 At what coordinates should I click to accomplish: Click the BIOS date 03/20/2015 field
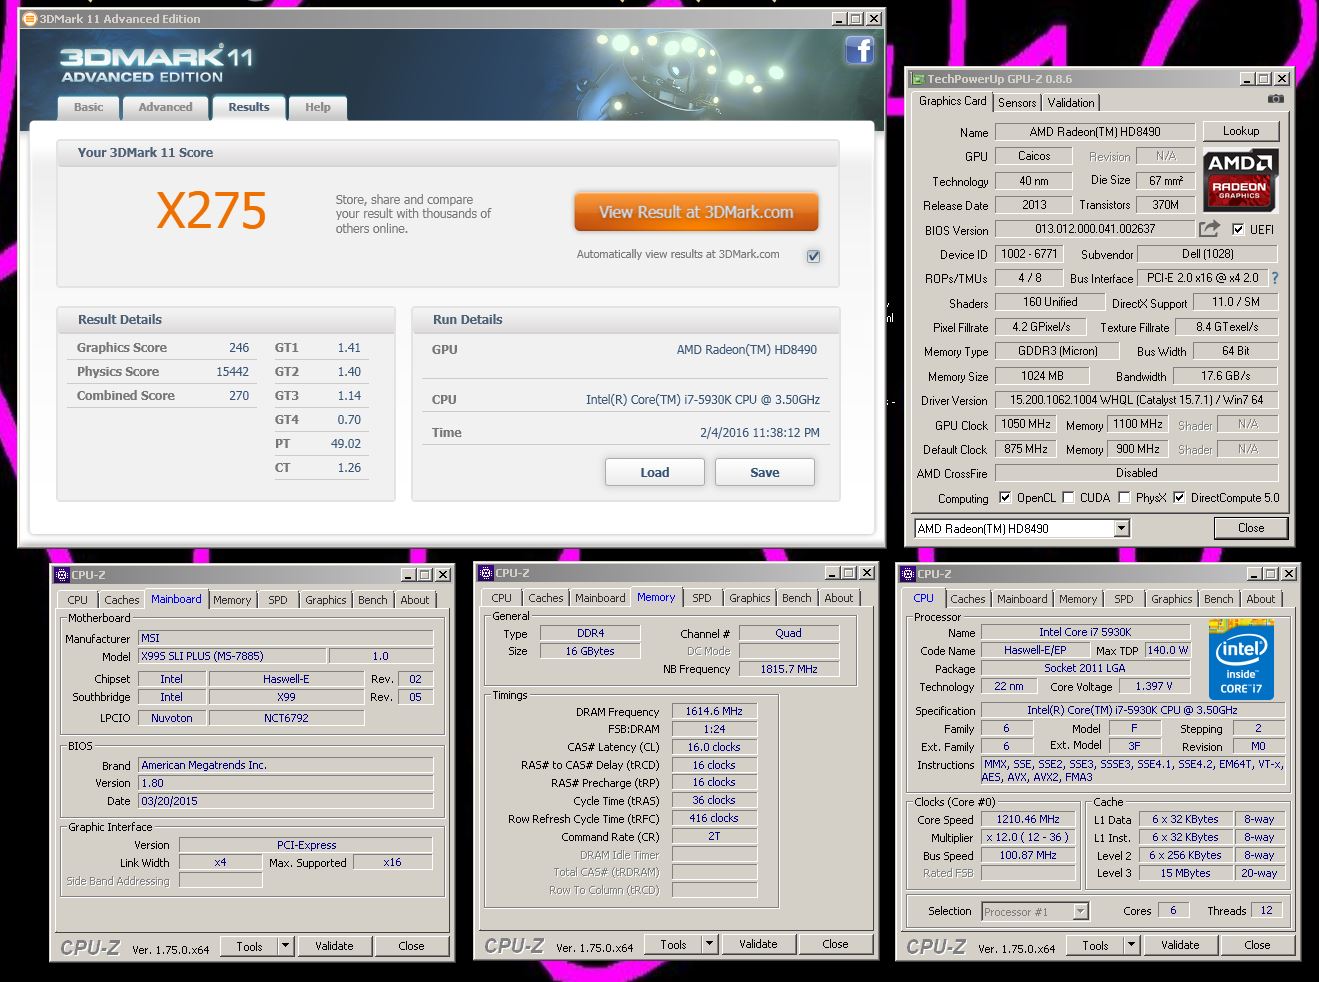click(285, 801)
